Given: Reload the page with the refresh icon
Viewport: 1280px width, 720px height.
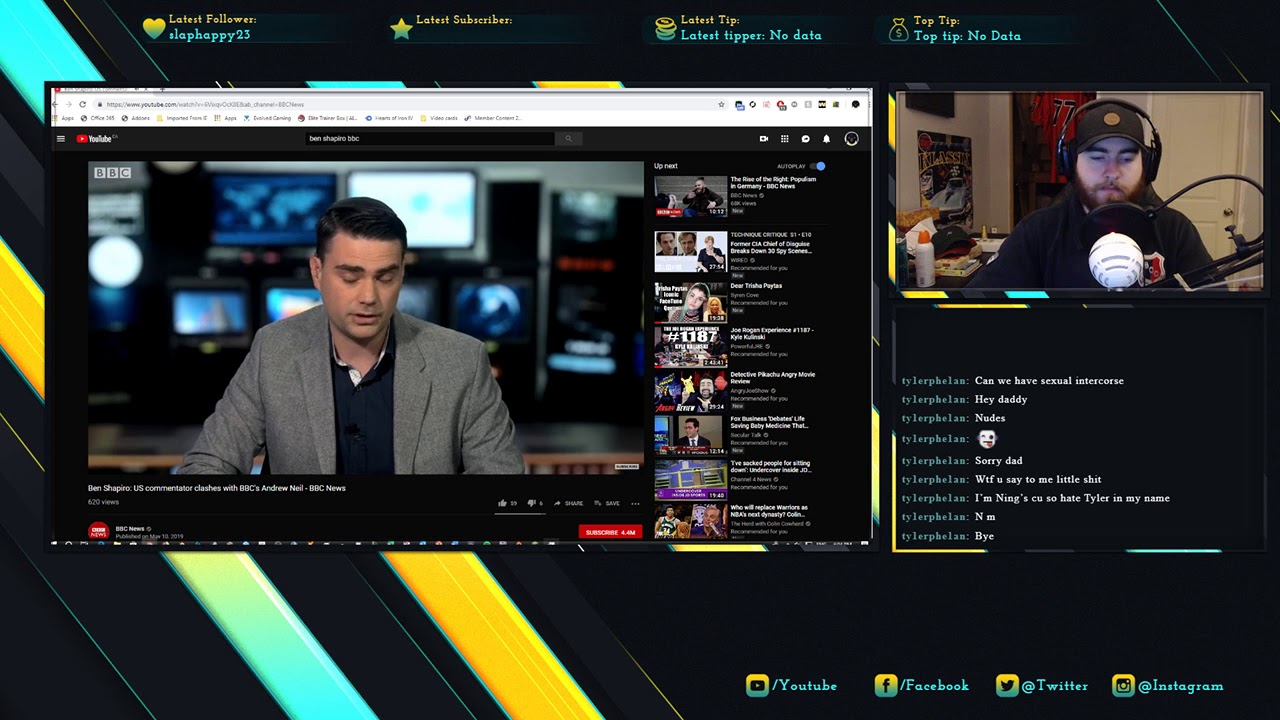Looking at the screenshot, I should click(x=82, y=104).
